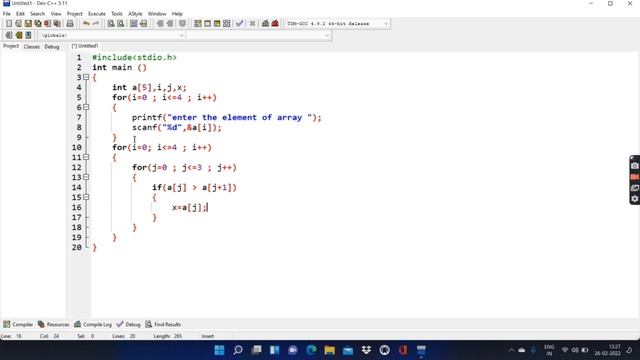Open the Compiler bottom panel tab
The image size is (640, 360).
click(18, 324)
